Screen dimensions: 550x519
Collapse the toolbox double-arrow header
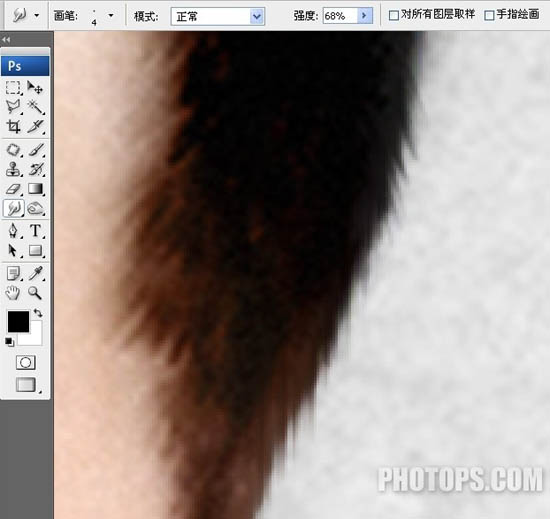click(6, 40)
